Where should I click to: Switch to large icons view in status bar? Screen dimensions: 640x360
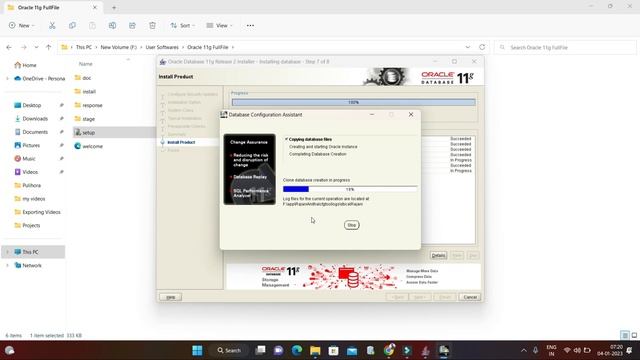click(x=634, y=335)
